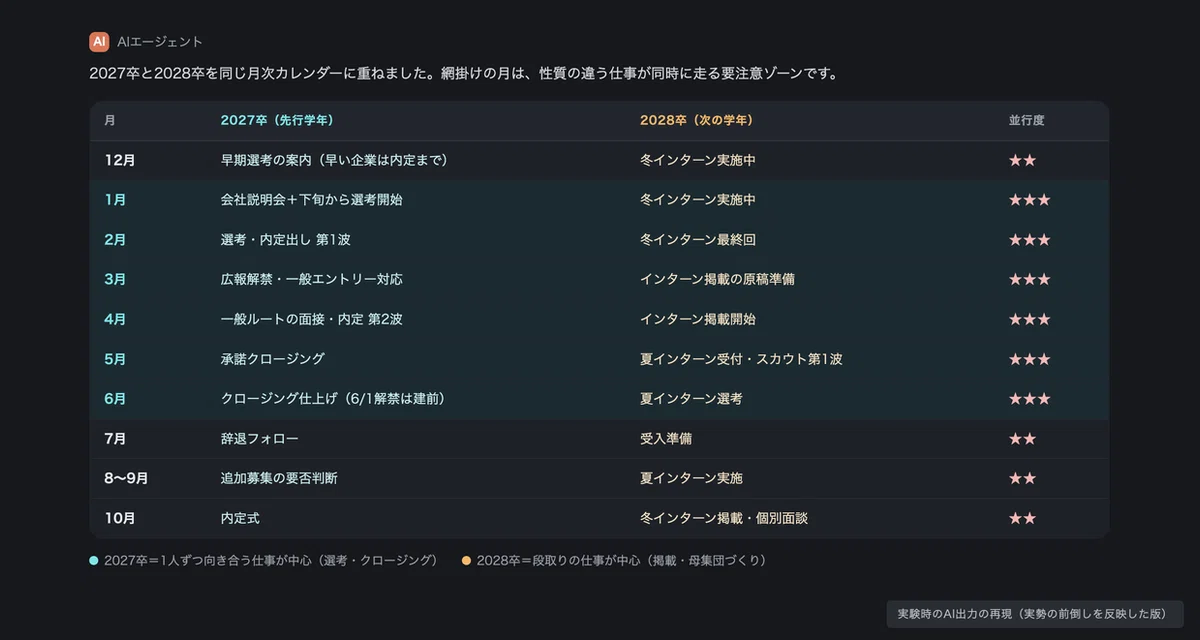Screen dimensions: 1200x640
Task: Click the AIエージェント name label
Action: click(x=160, y=42)
